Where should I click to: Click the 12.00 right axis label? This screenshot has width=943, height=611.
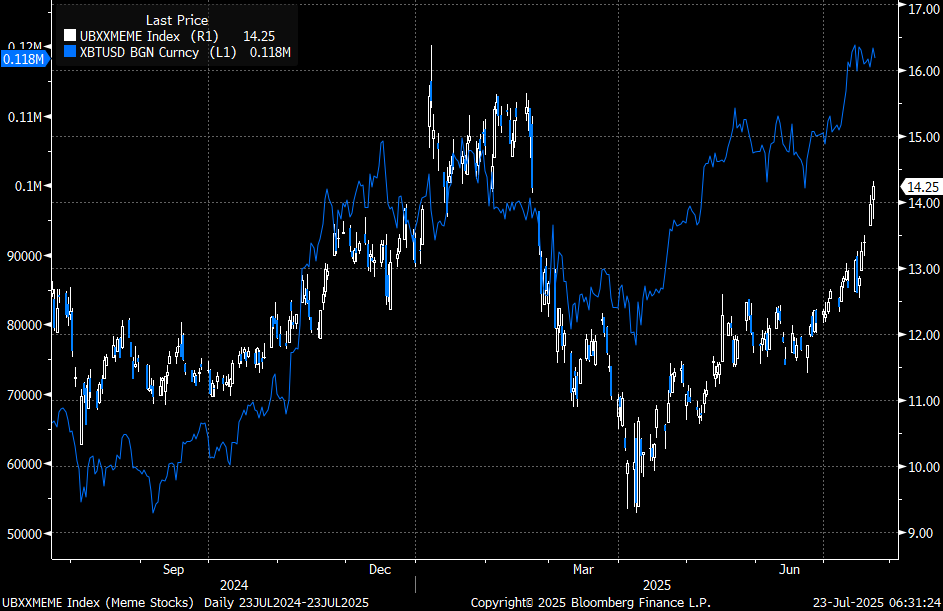[x=924, y=335]
